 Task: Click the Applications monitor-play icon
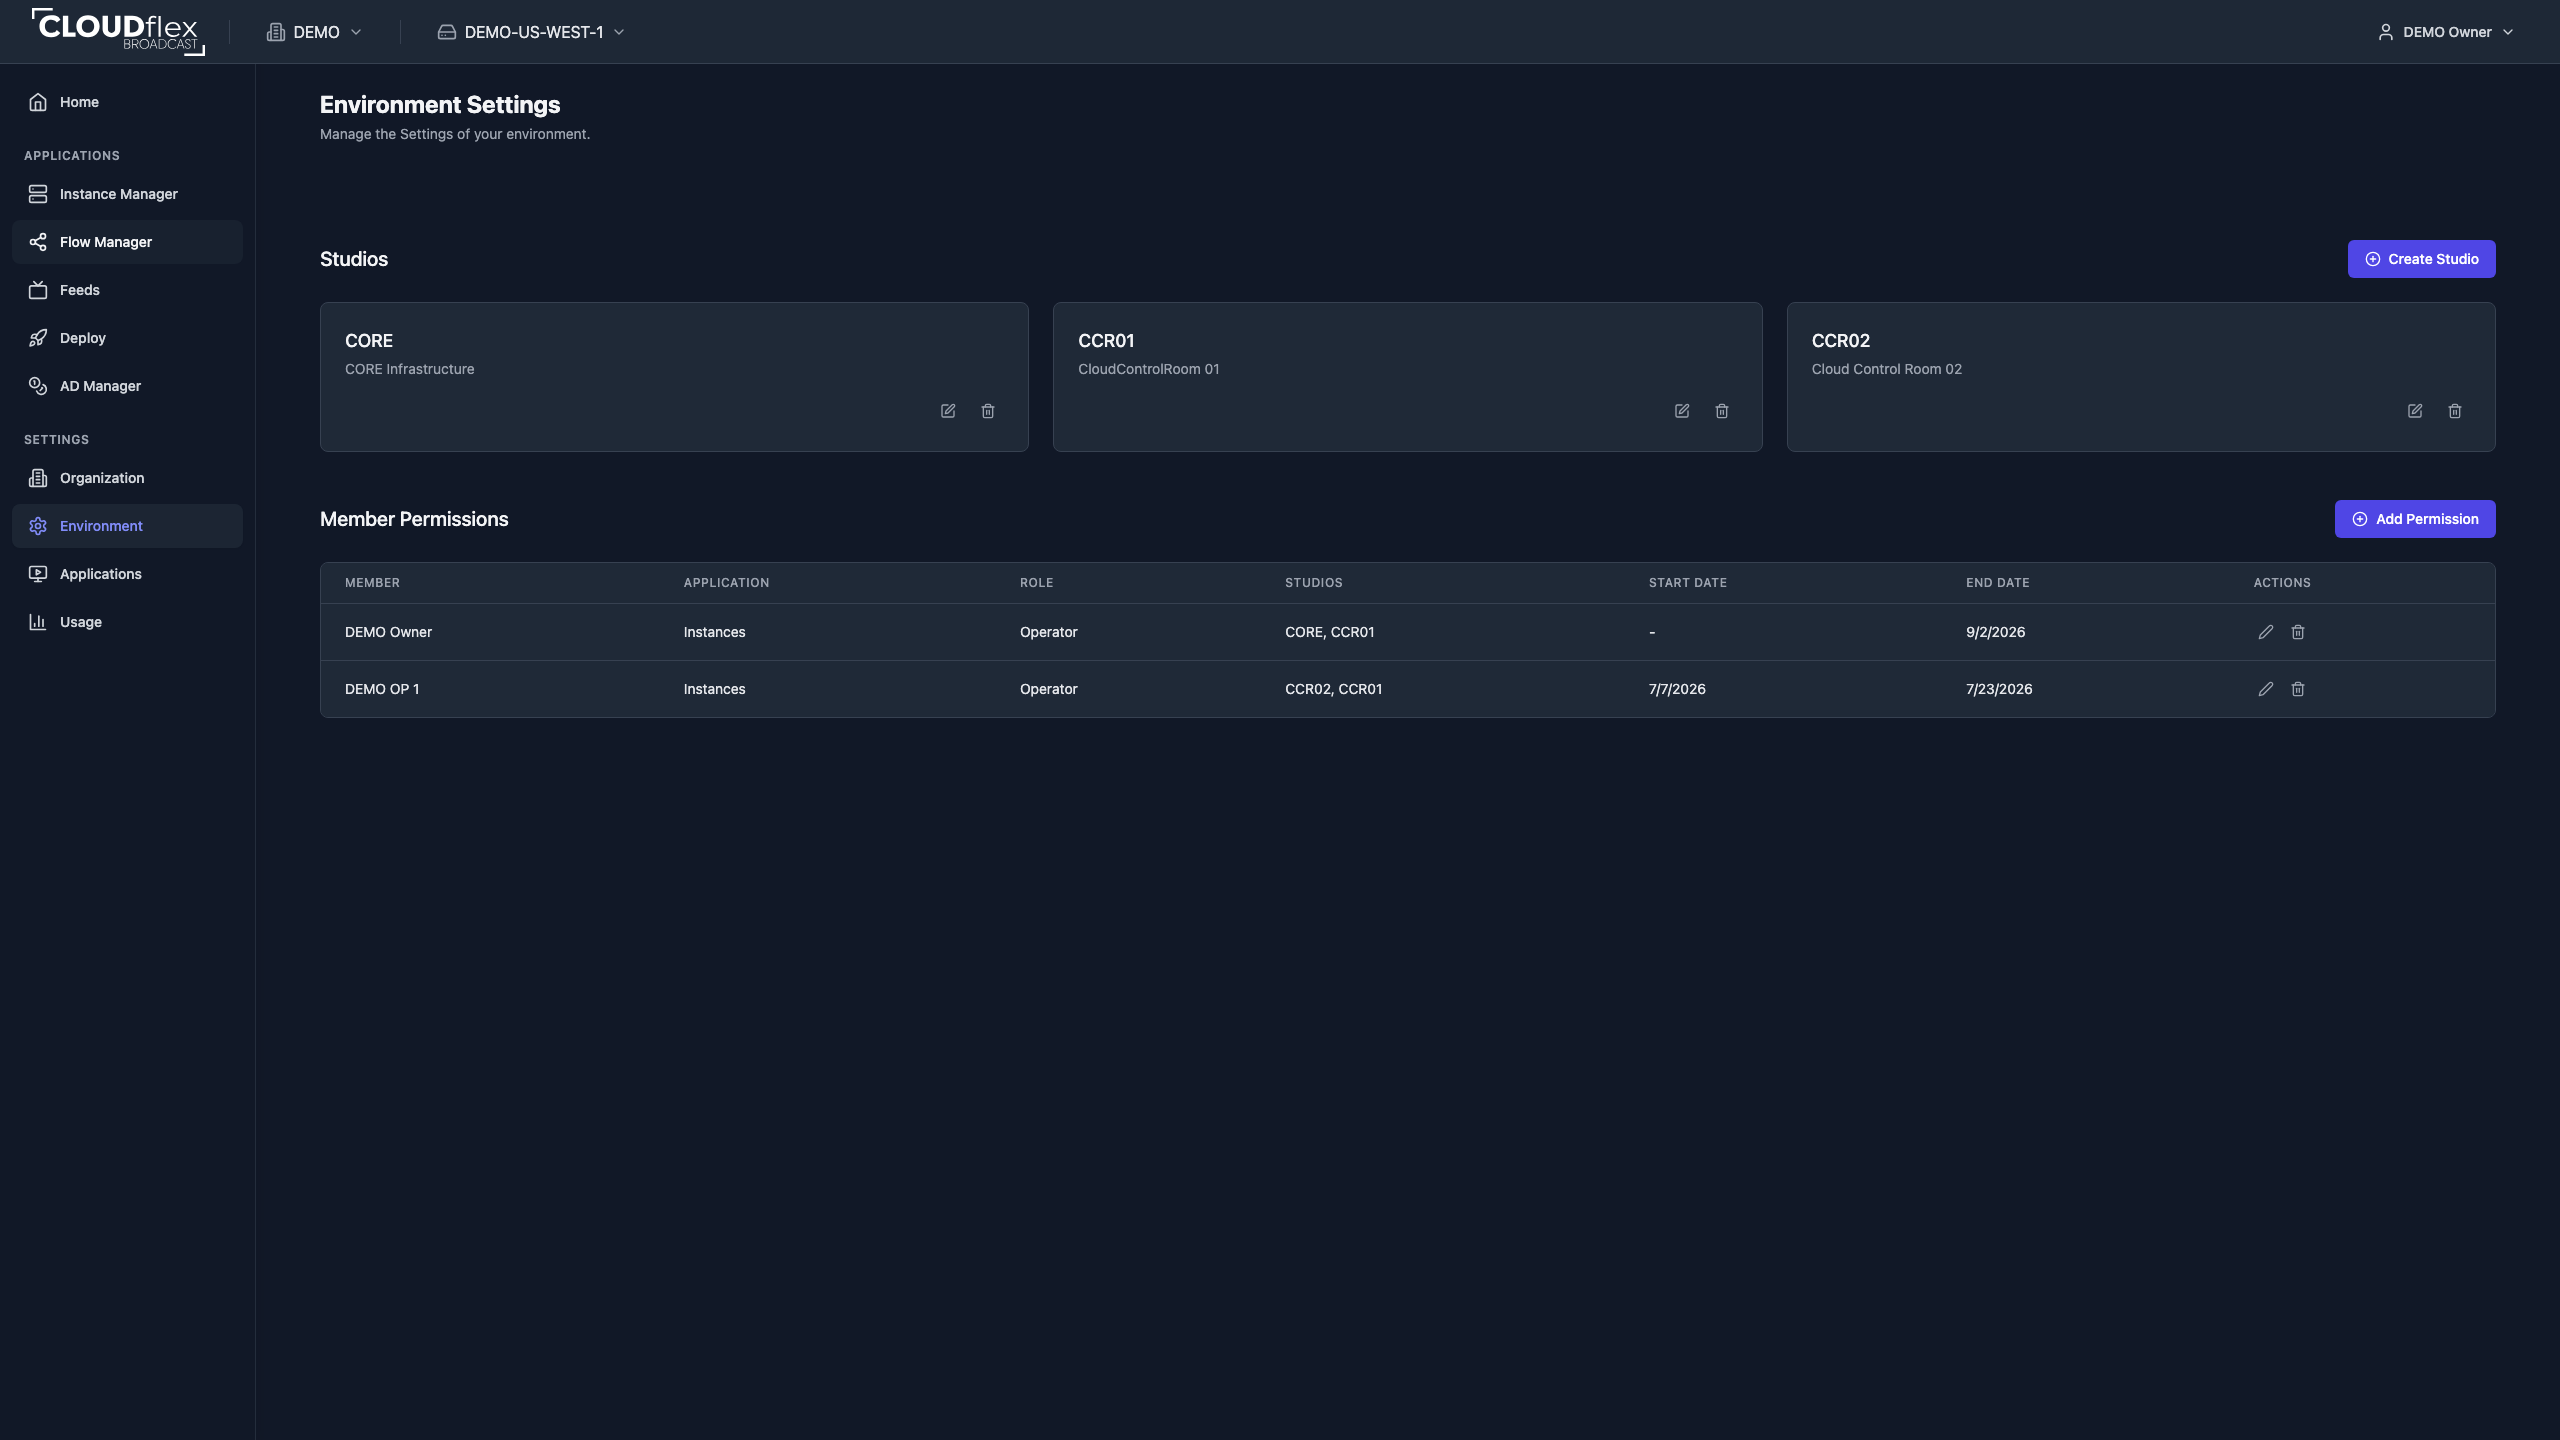[38, 574]
